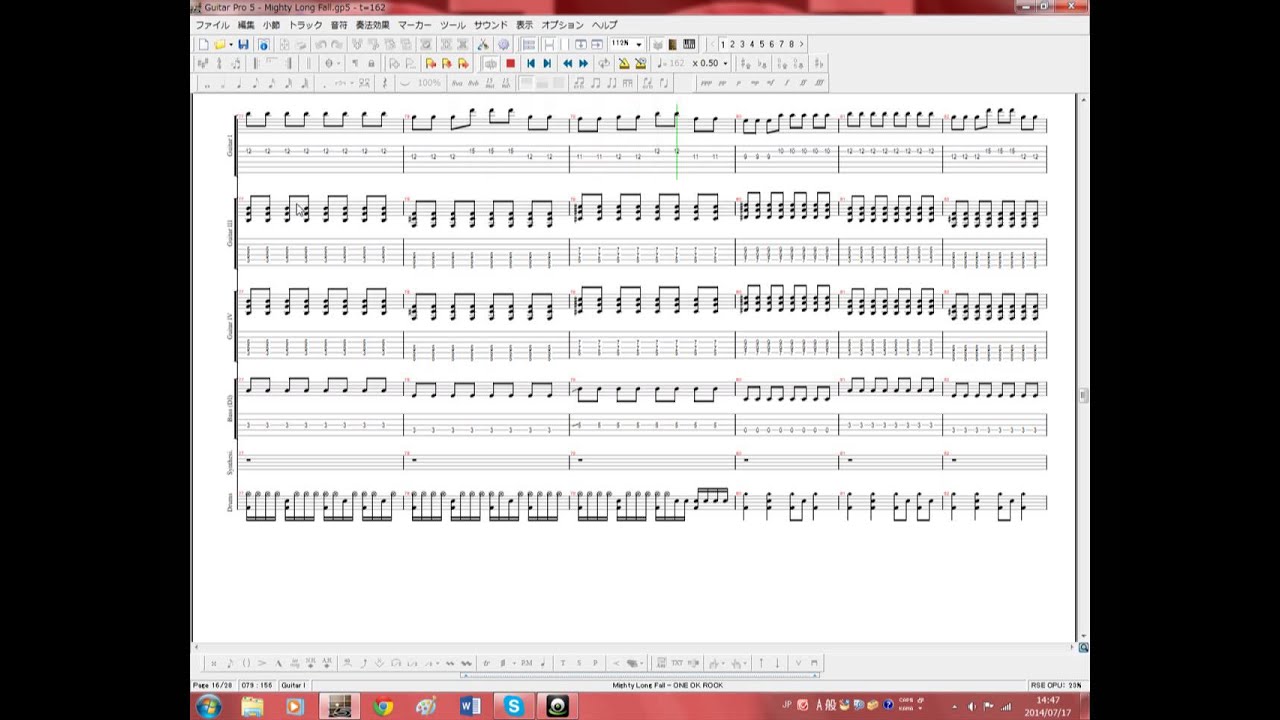Select the first orange play-from marker icon
This screenshot has width=1280, height=720.
tap(430, 63)
